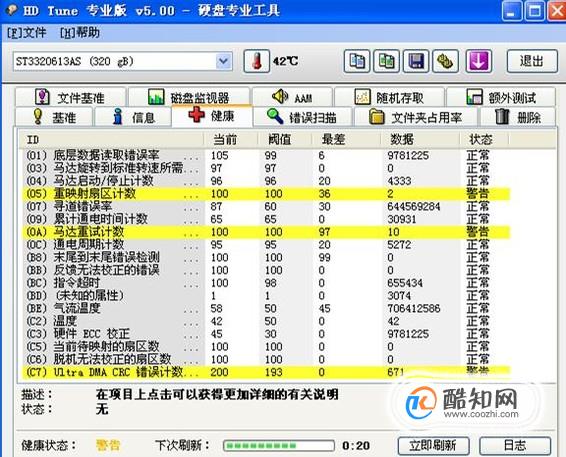
Task: Open the 文件 menu
Action: (x=27, y=33)
